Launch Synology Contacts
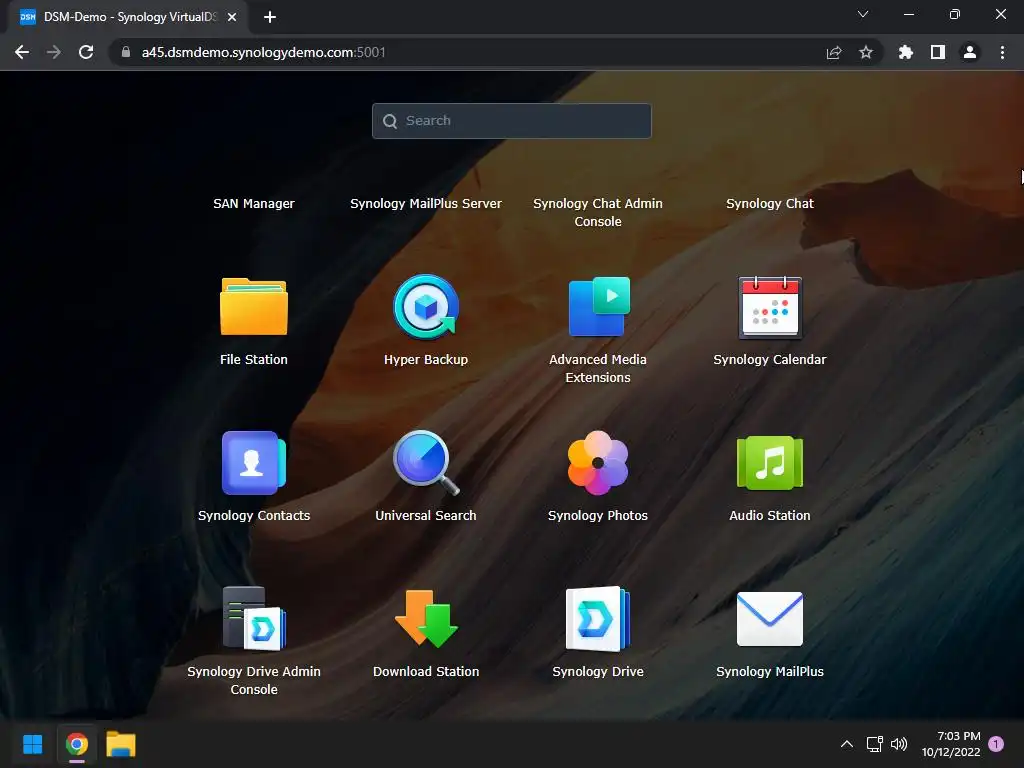This screenshot has width=1024, height=768. [253, 463]
